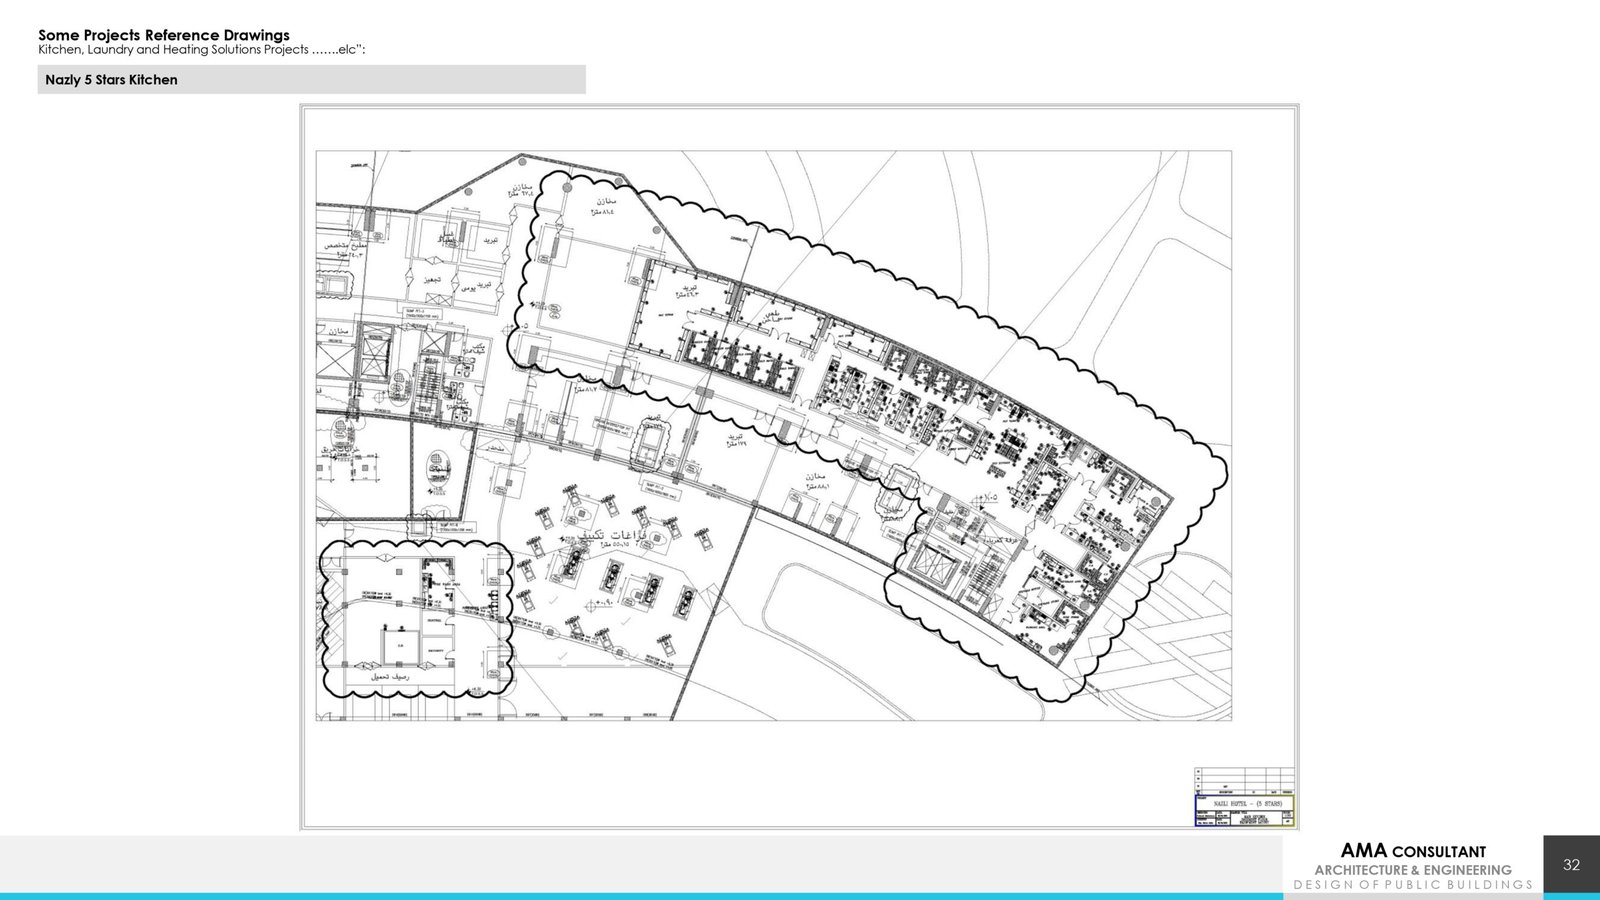The width and height of the screenshot is (1600, 900).
Task: Click the AMA CONSULTANT logo text
Action: (1412, 851)
